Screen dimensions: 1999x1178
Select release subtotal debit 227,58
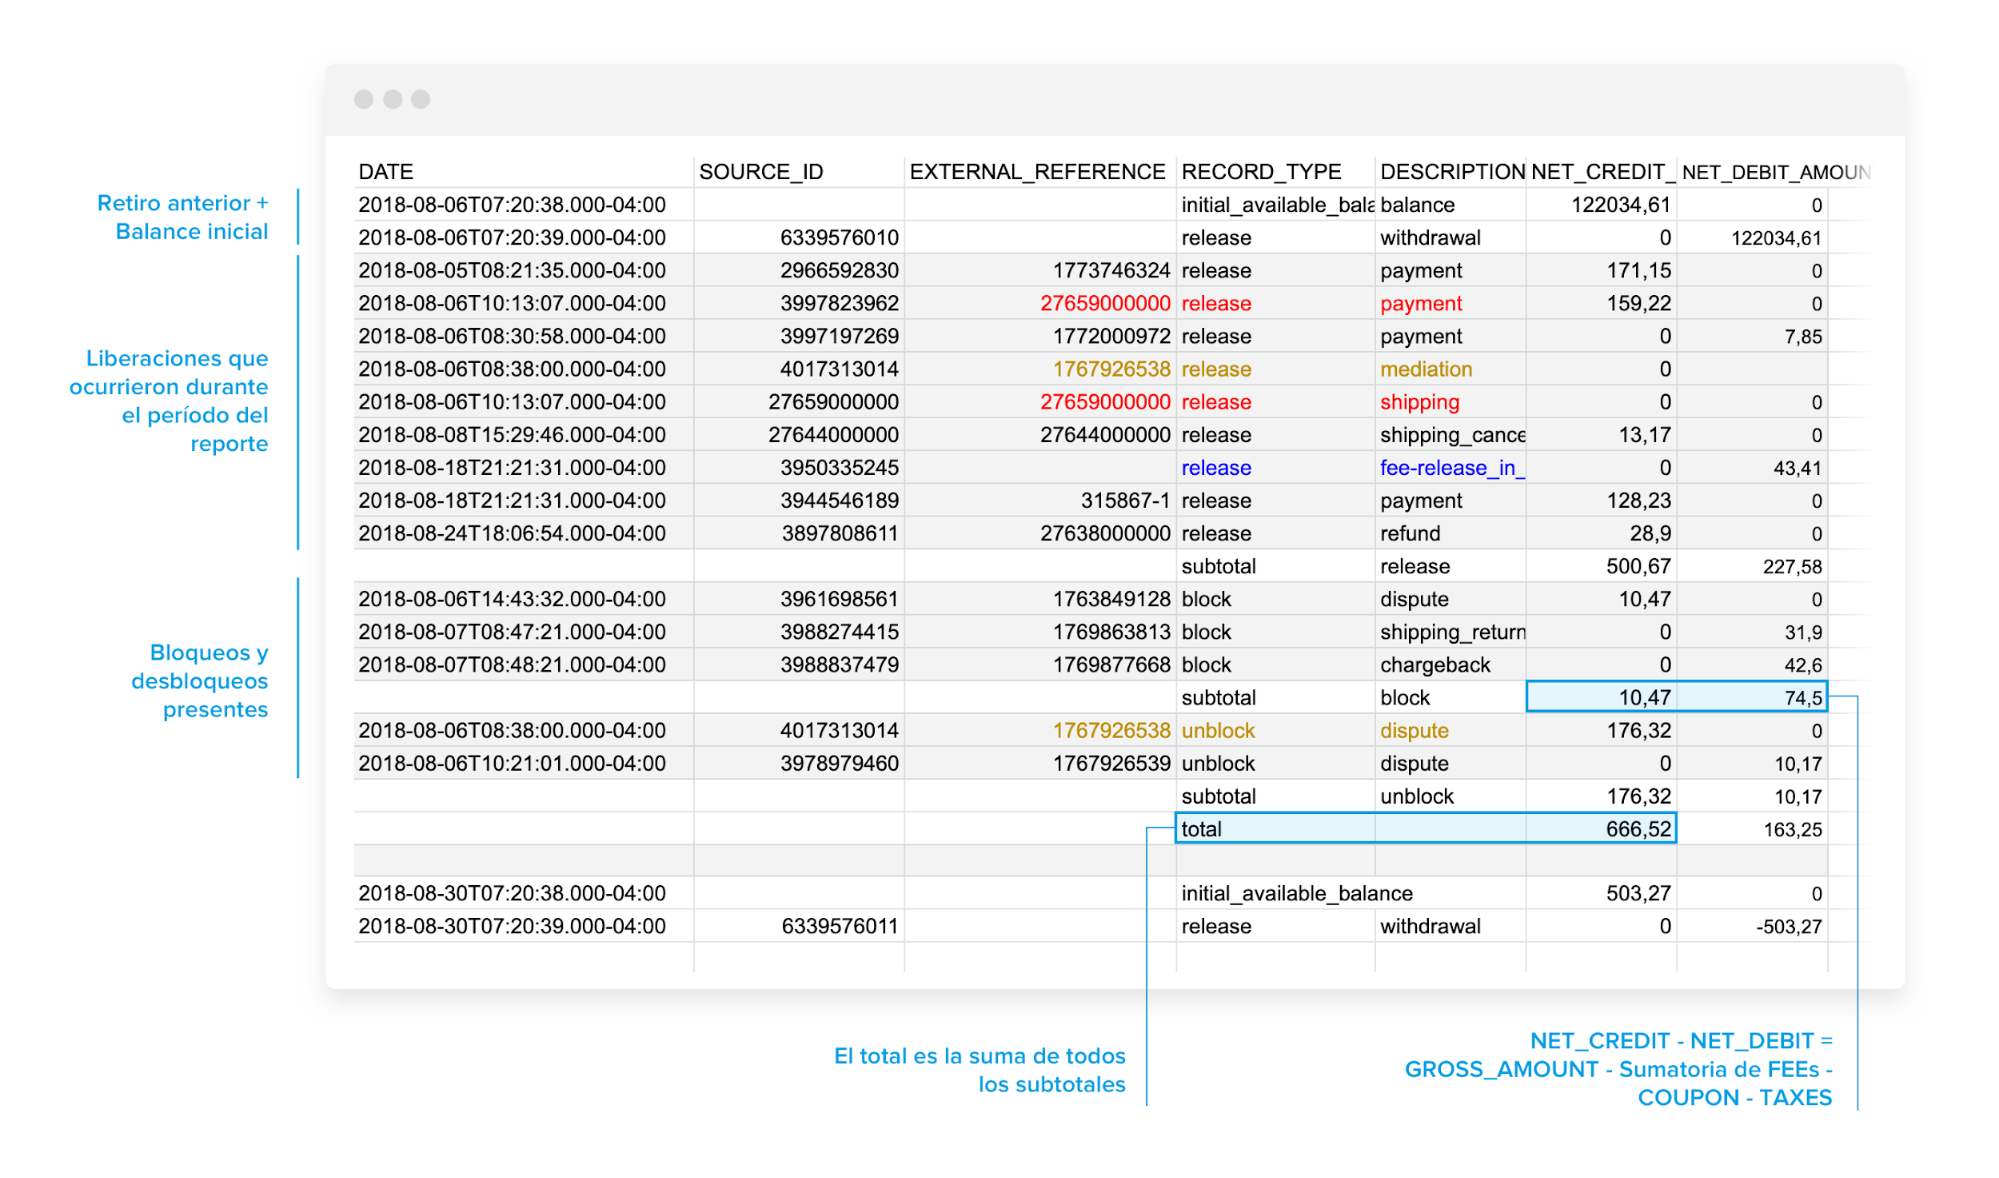pos(1752,567)
